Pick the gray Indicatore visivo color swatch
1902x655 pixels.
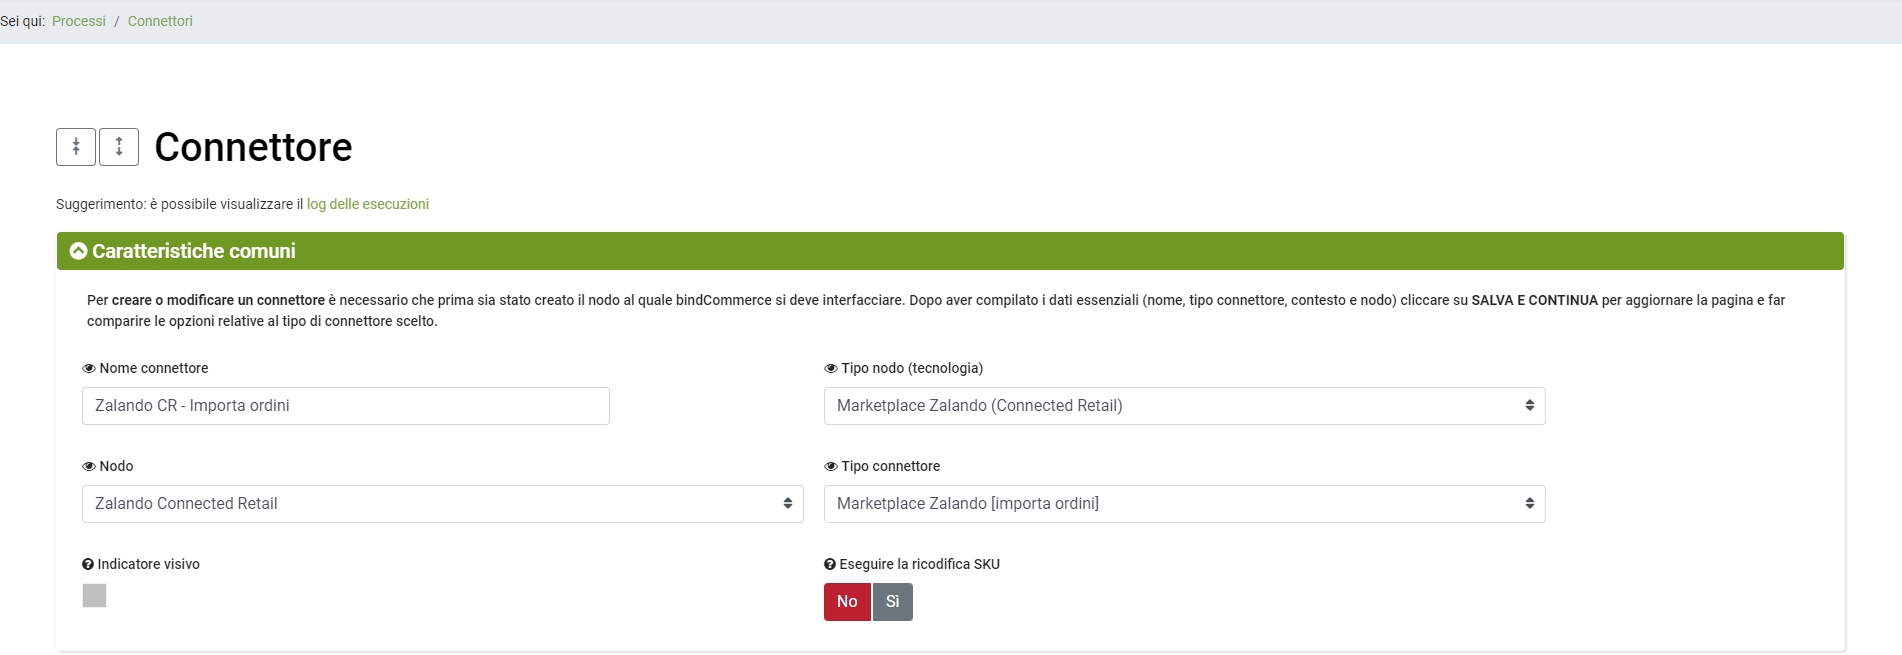click(x=94, y=596)
